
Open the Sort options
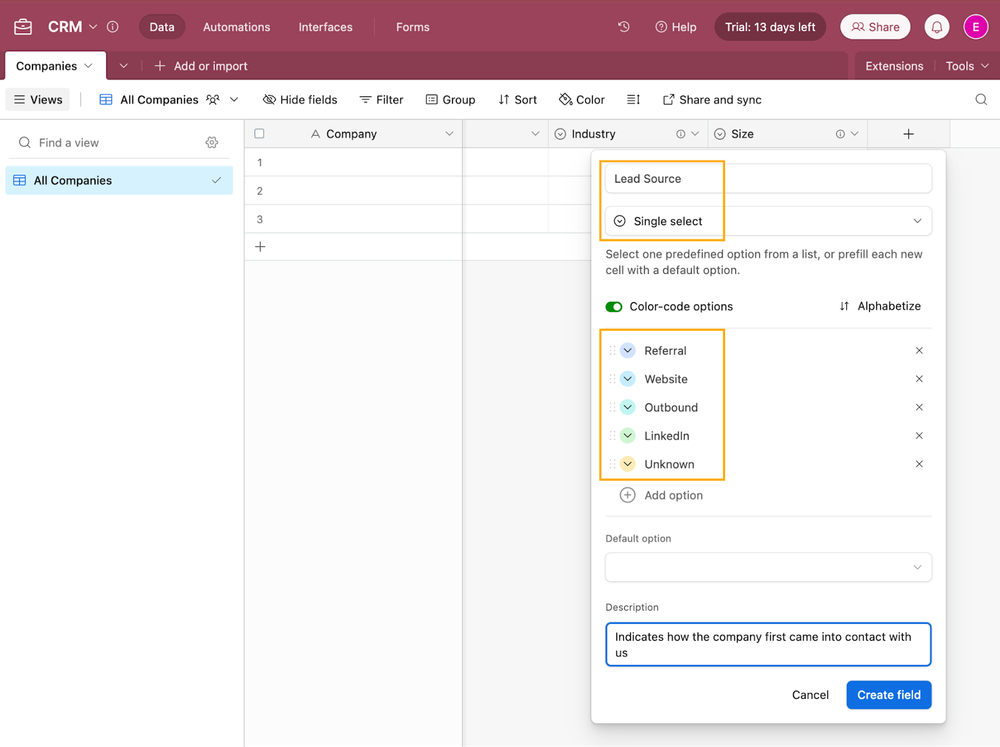pyautogui.click(x=517, y=99)
